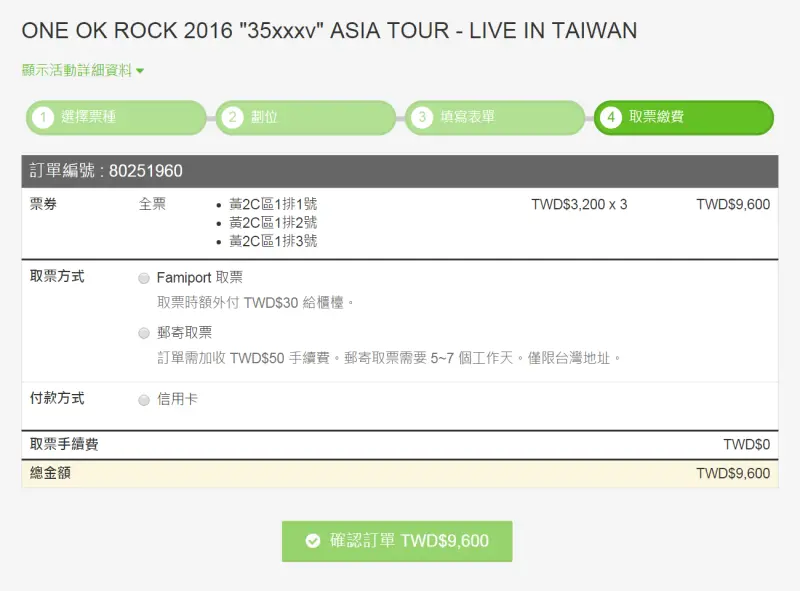800x591 pixels.
Task: Click the order number 80251960 header
Action: [400, 171]
